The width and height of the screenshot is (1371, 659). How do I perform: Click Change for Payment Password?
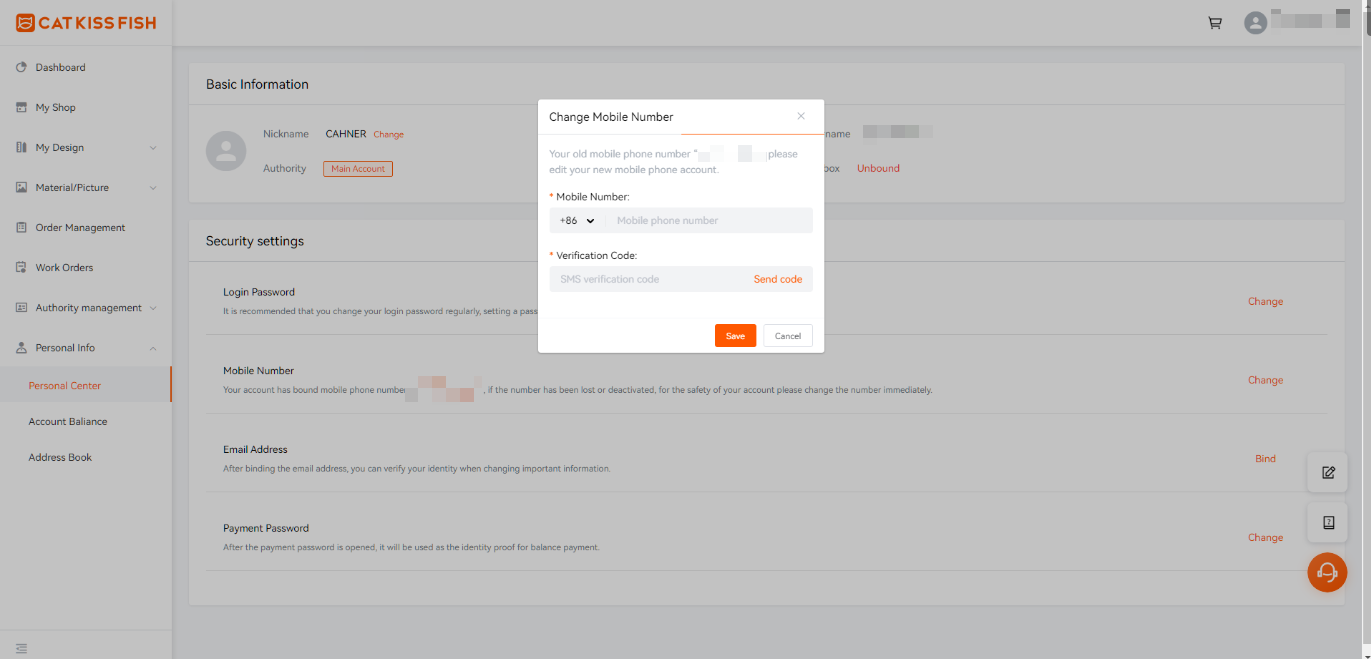click(x=1265, y=537)
